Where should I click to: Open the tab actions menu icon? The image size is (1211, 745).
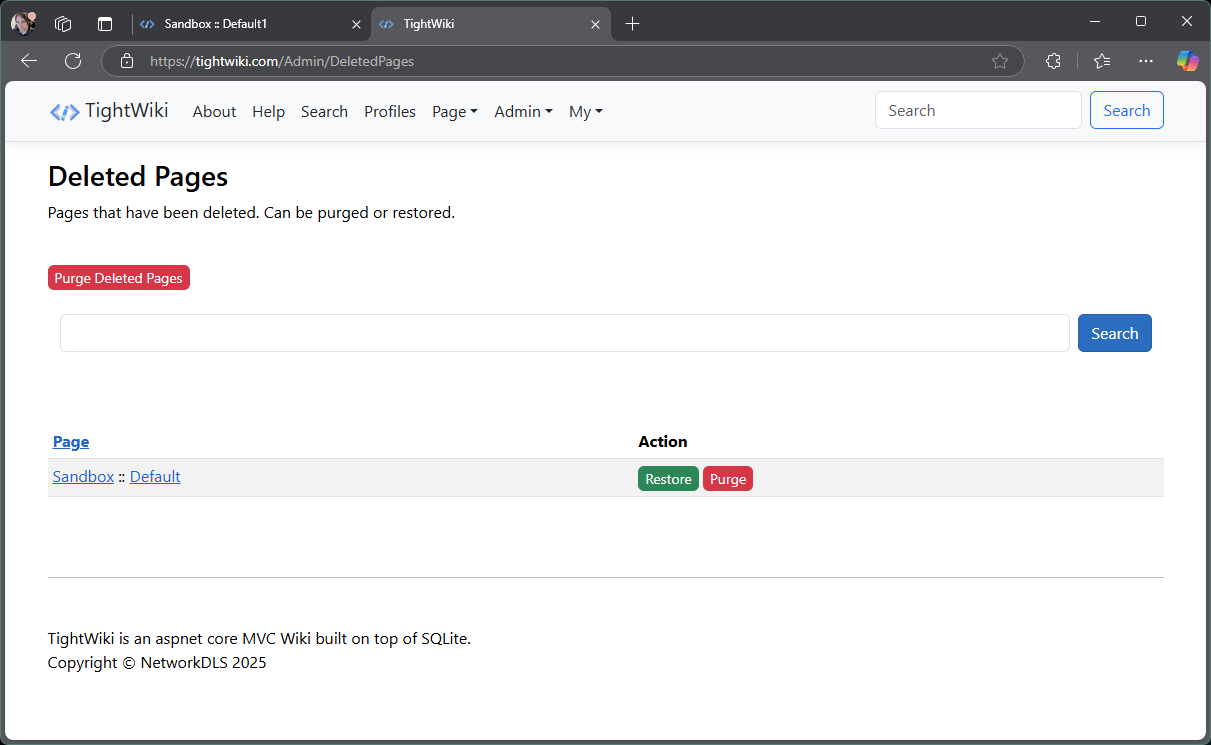[105, 23]
